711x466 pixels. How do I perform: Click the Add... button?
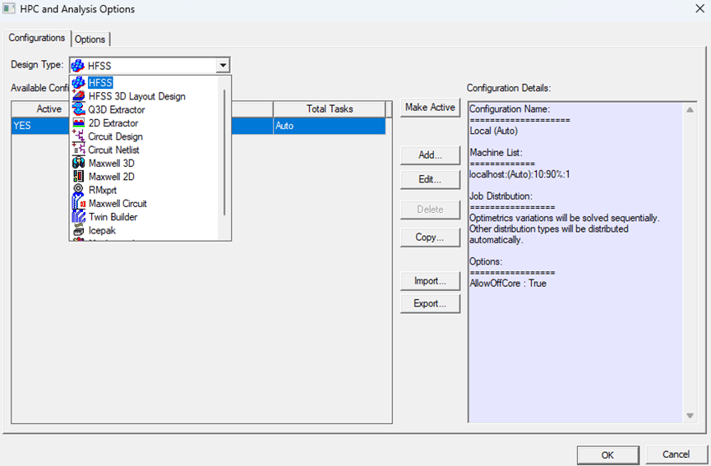click(430, 155)
